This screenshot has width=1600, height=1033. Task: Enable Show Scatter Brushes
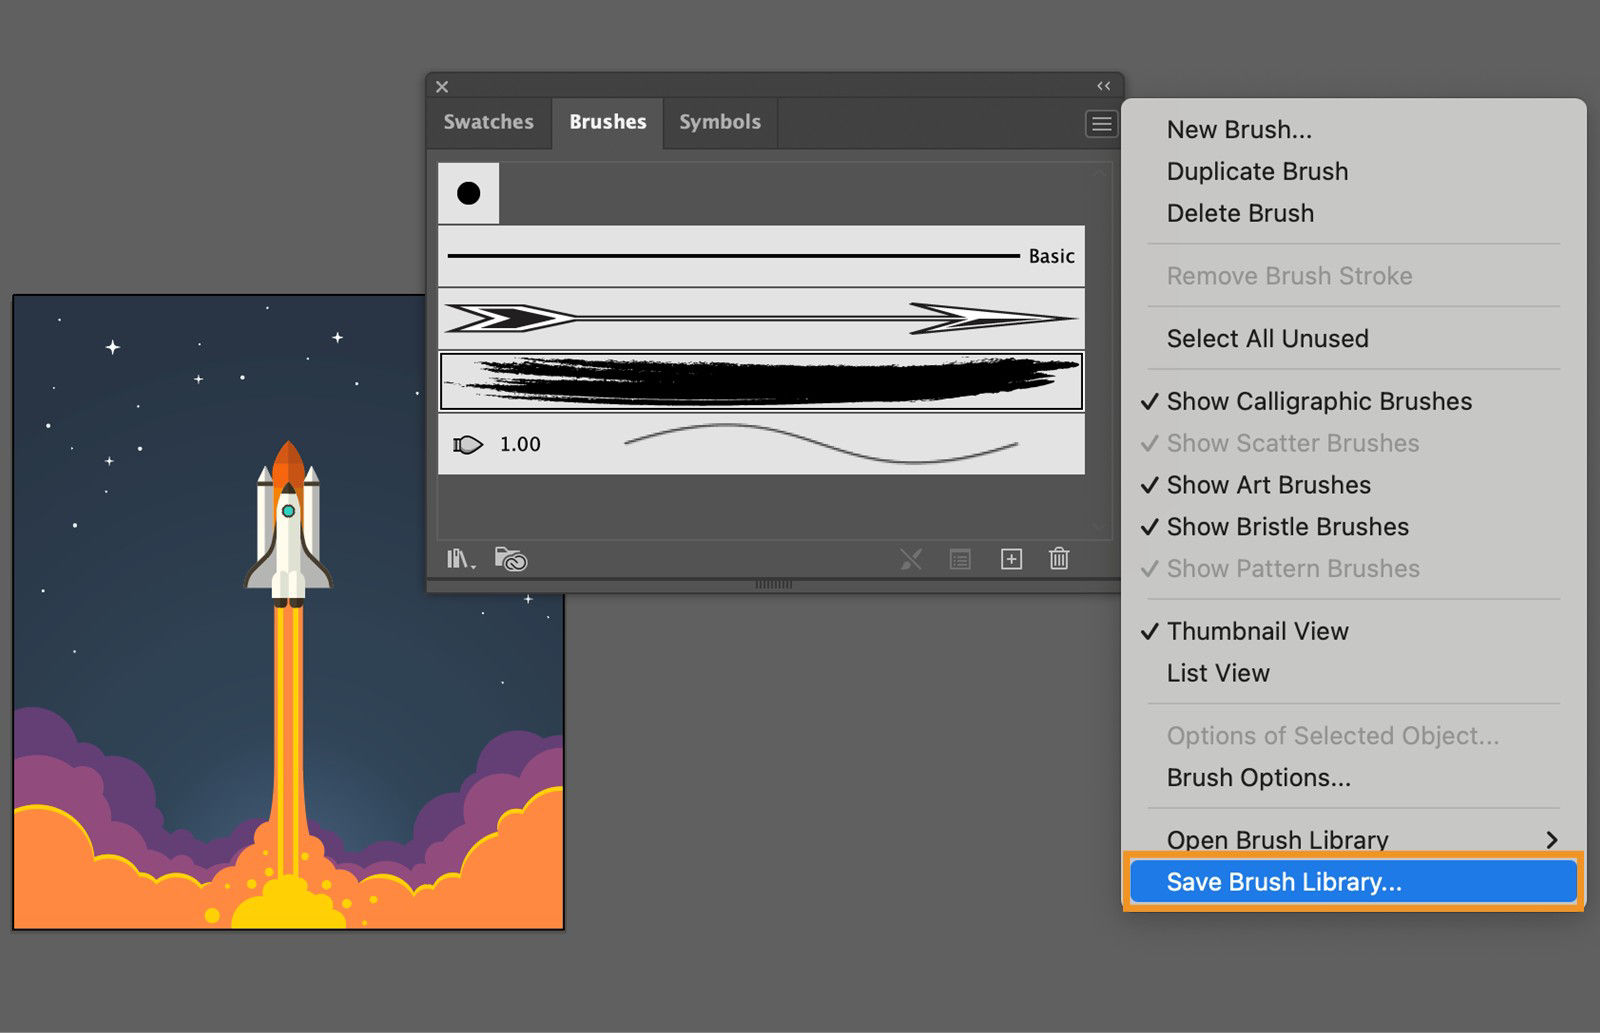(1292, 443)
